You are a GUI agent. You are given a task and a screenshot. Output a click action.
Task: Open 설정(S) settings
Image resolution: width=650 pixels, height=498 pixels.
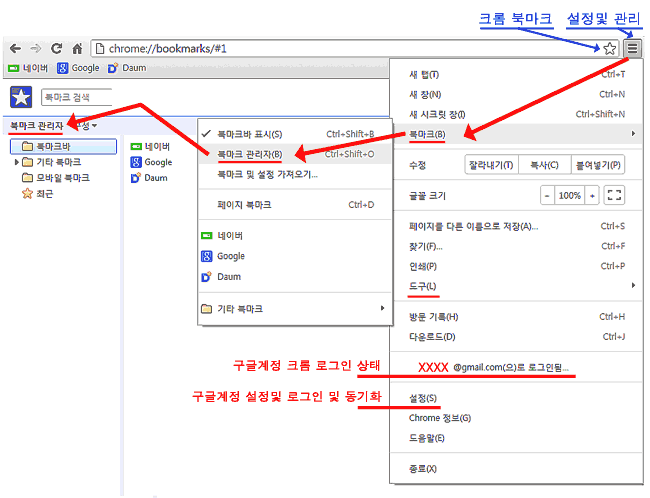(517, 398)
